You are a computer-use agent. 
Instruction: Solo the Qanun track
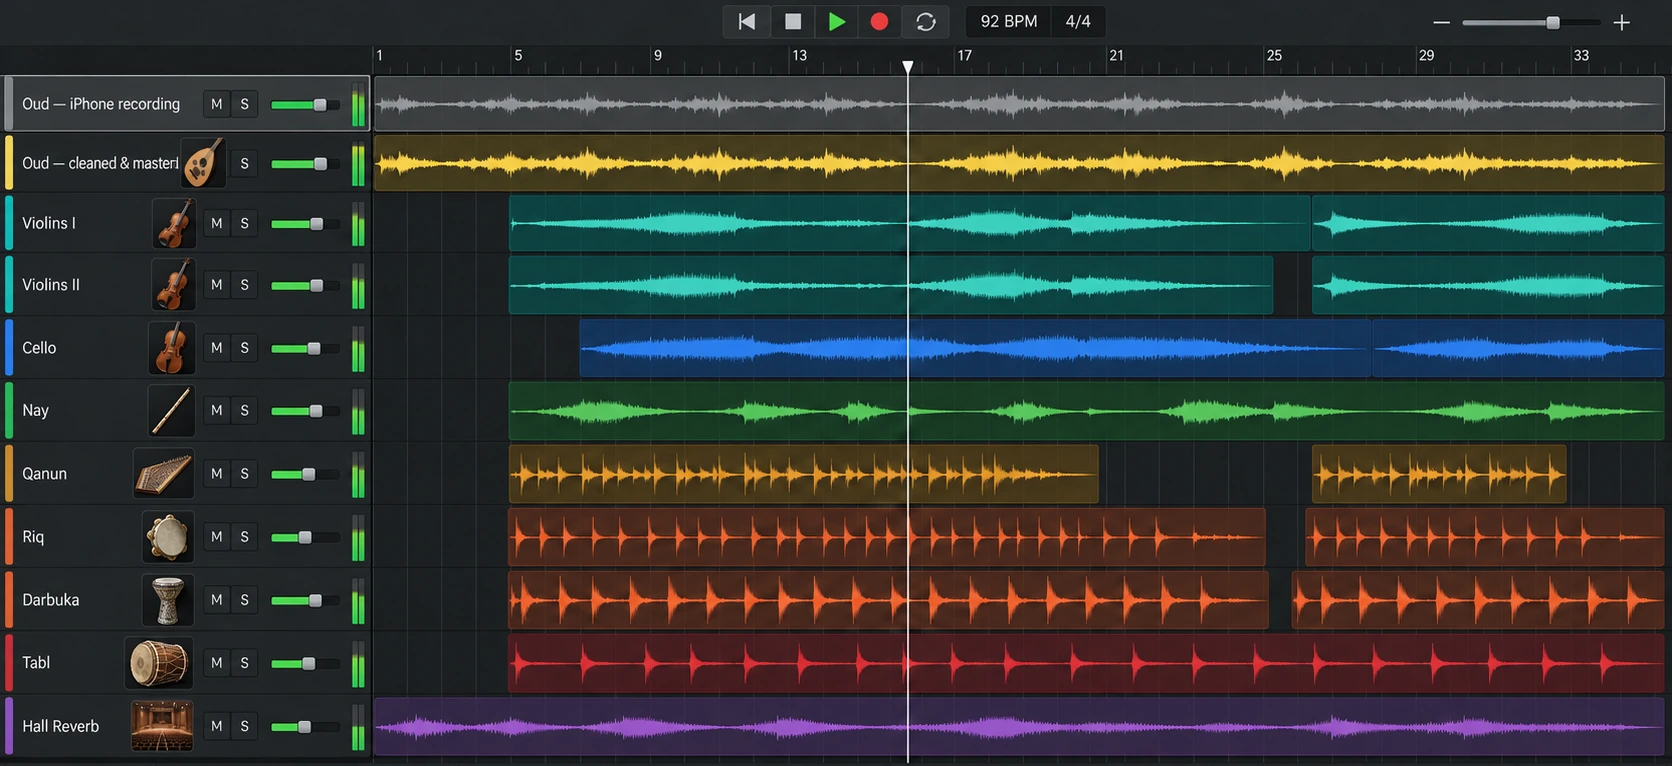(x=245, y=474)
